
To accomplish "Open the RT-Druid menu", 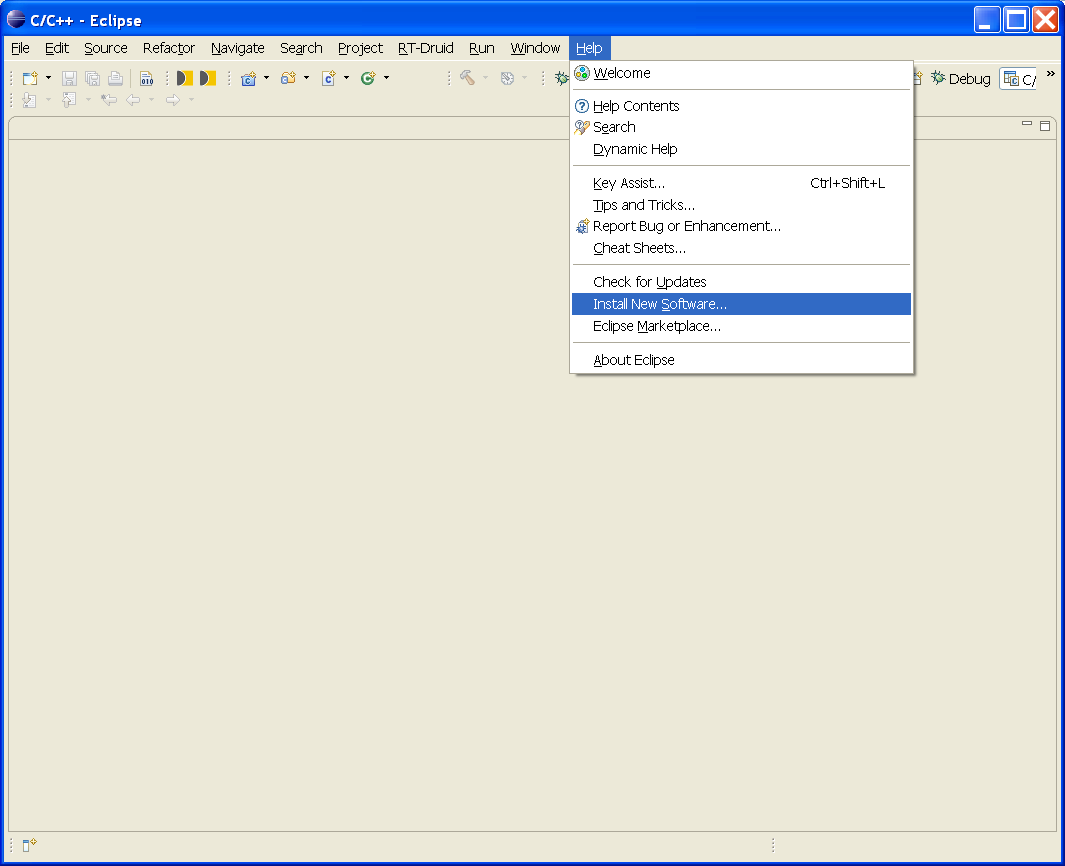I will click(426, 48).
